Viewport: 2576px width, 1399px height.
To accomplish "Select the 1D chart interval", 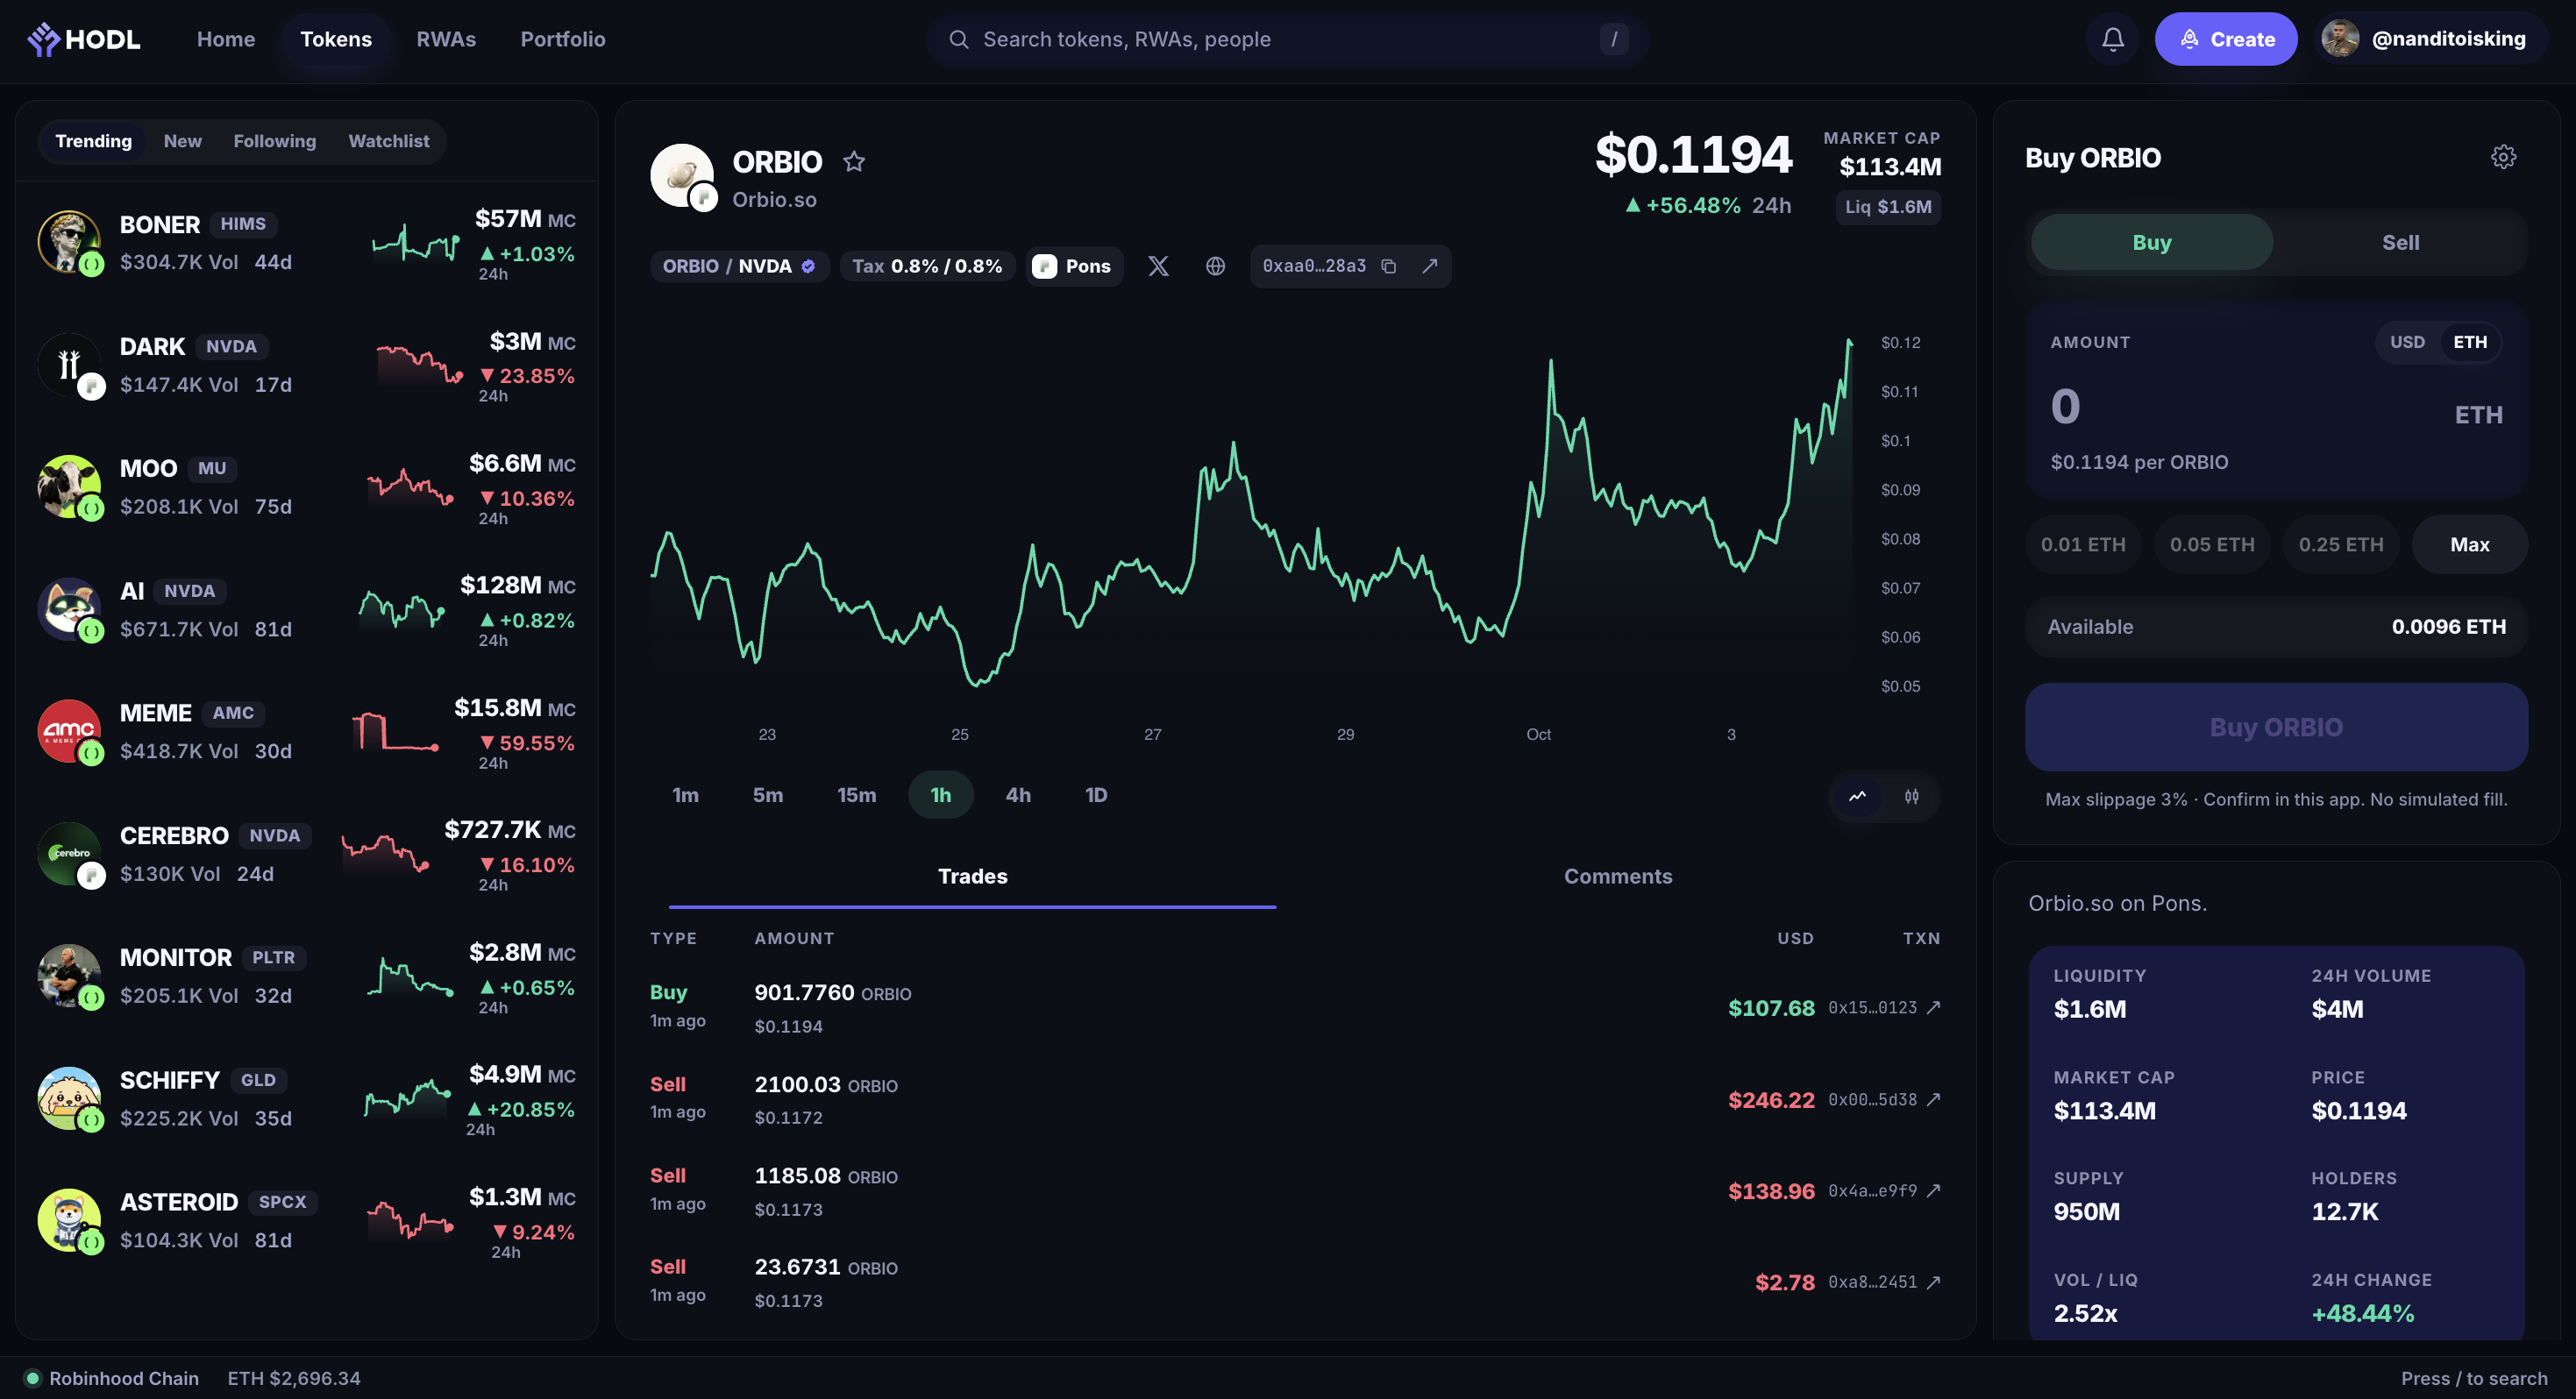I will tap(1096, 795).
